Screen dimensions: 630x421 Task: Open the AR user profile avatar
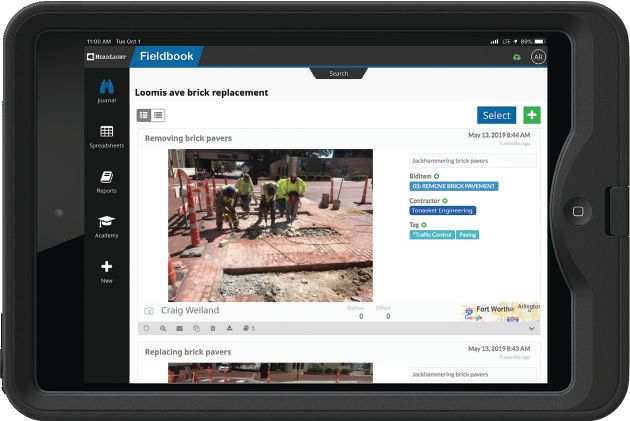pyautogui.click(x=538, y=57)
